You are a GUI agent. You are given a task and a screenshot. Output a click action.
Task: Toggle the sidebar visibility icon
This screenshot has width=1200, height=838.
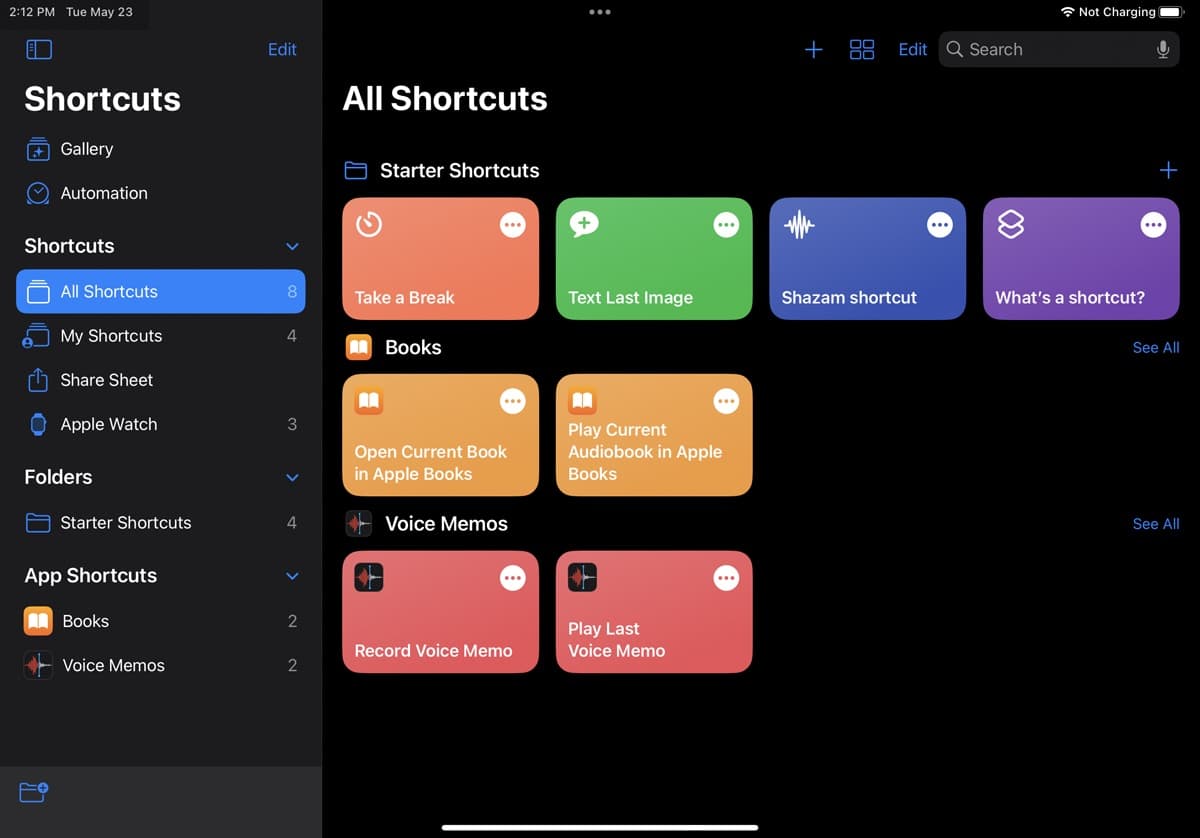(39, 50)
